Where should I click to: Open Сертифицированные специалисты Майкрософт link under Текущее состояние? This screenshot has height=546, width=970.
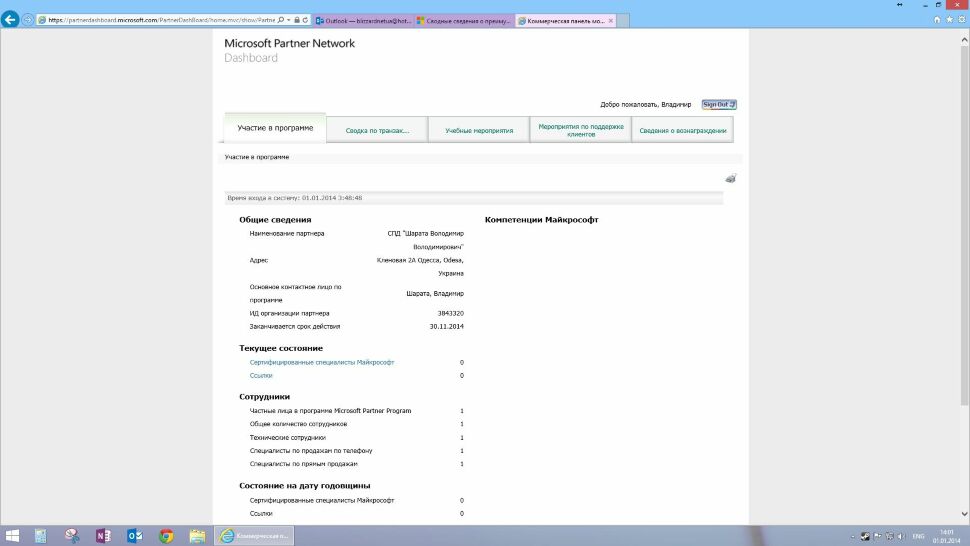[x=321, y=362]
